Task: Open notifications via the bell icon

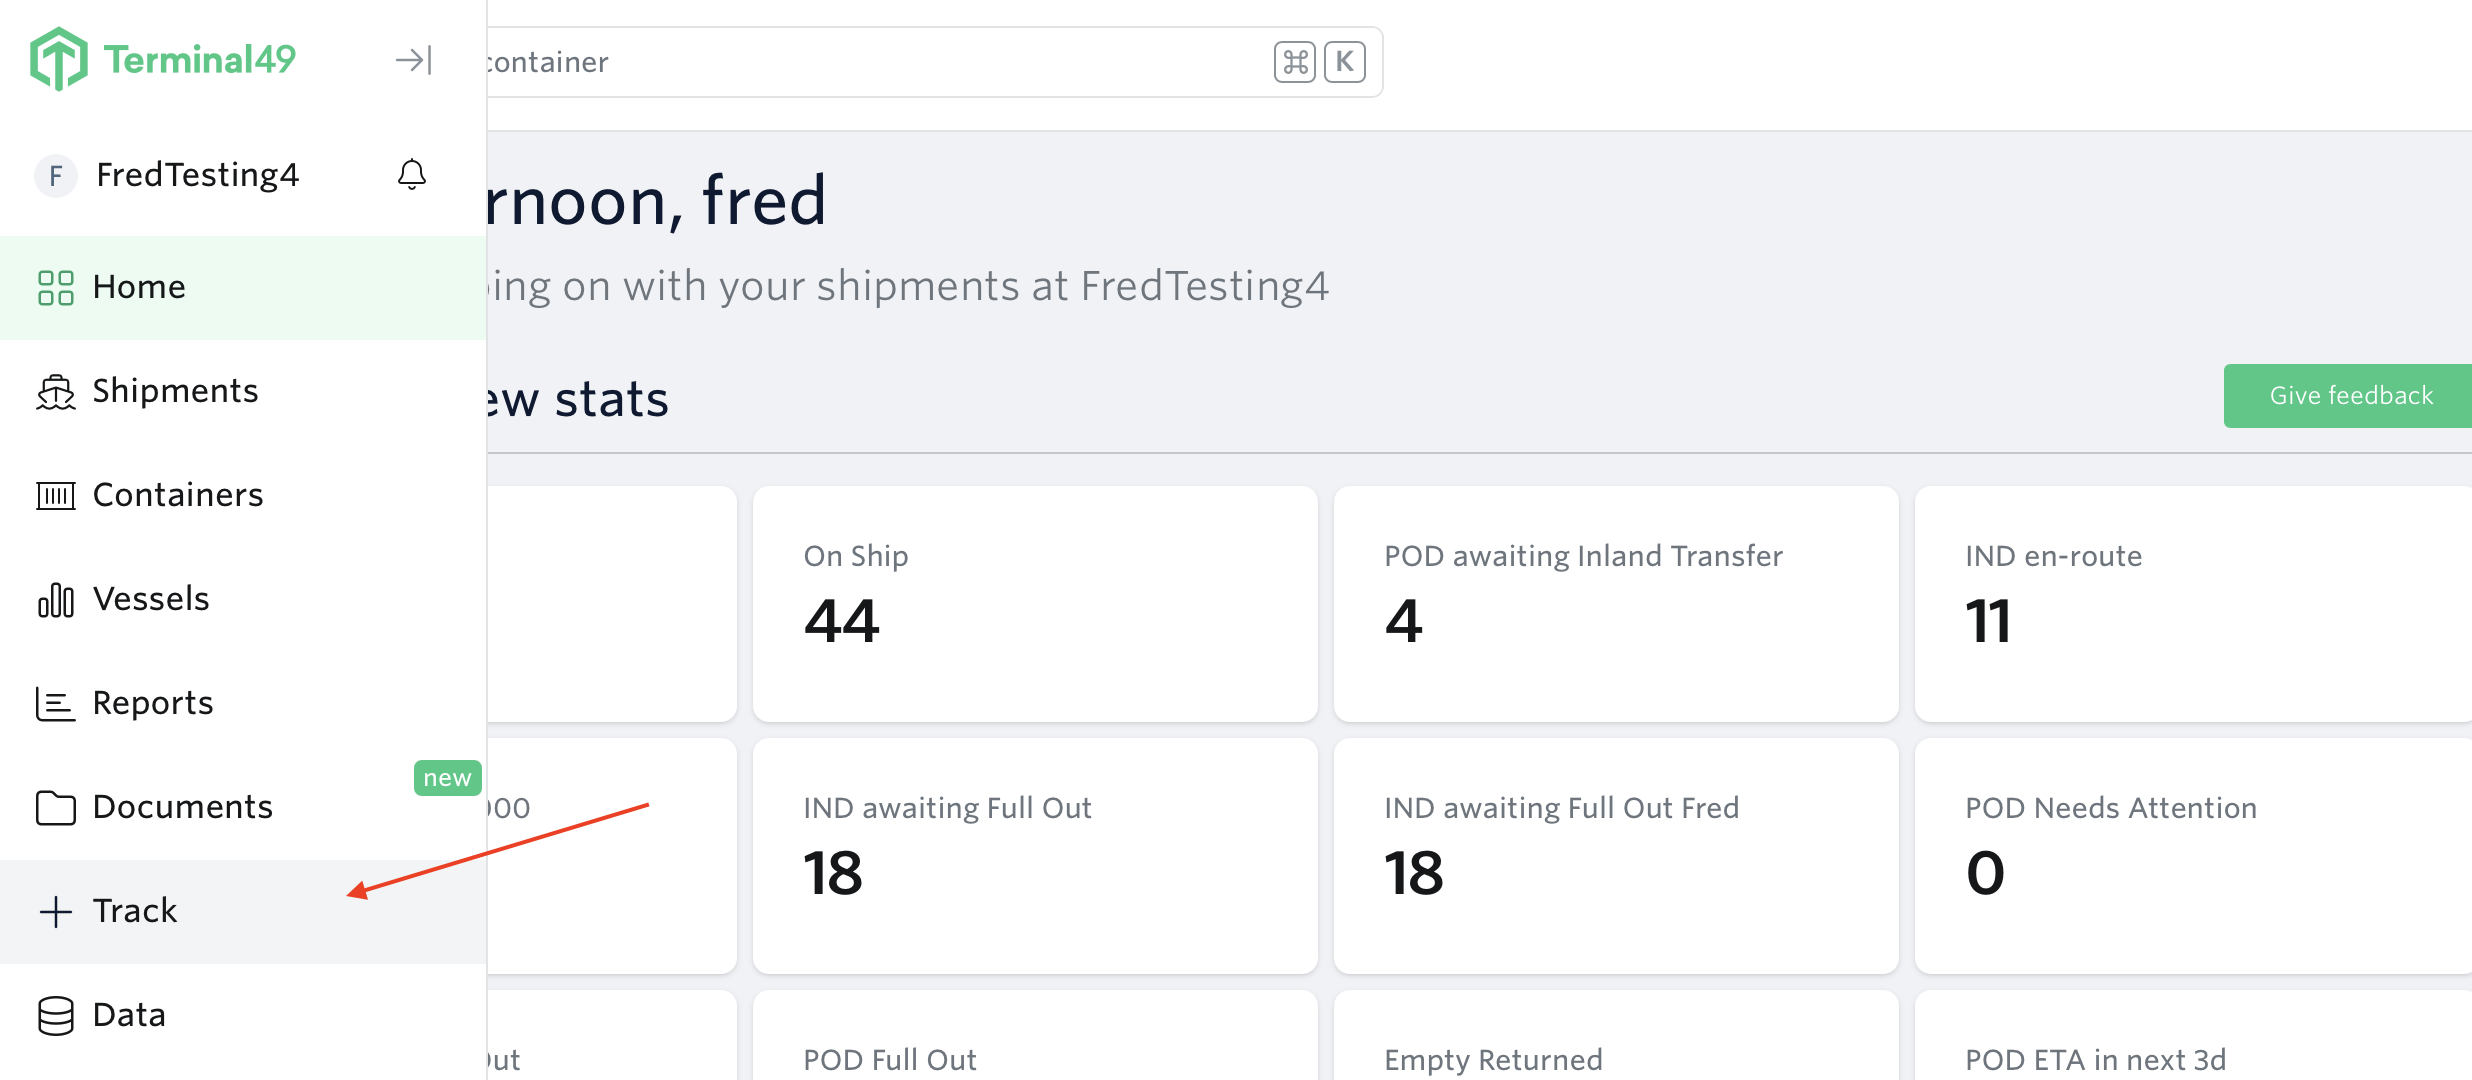Action: [x=412, y=175]
